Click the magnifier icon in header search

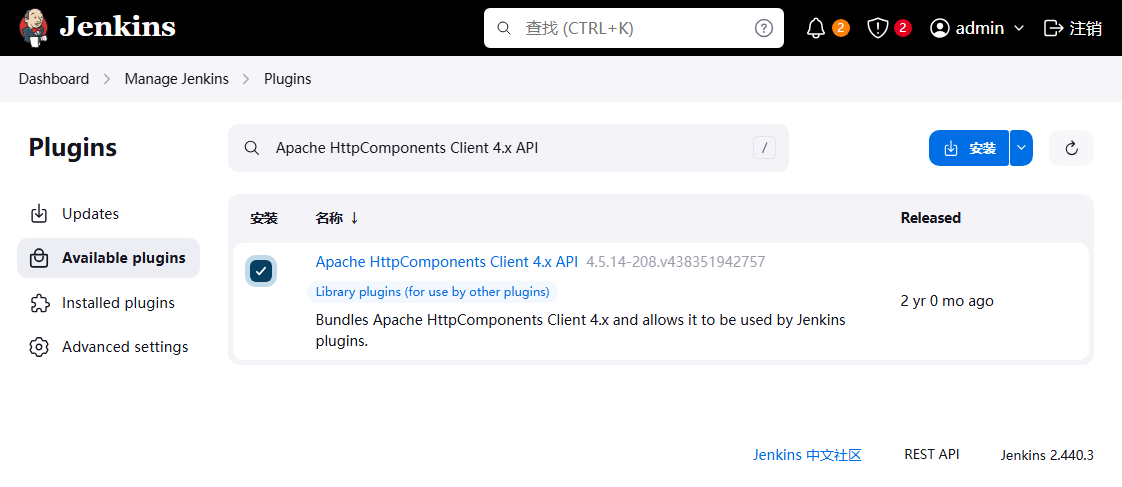(x=504, y=28)
